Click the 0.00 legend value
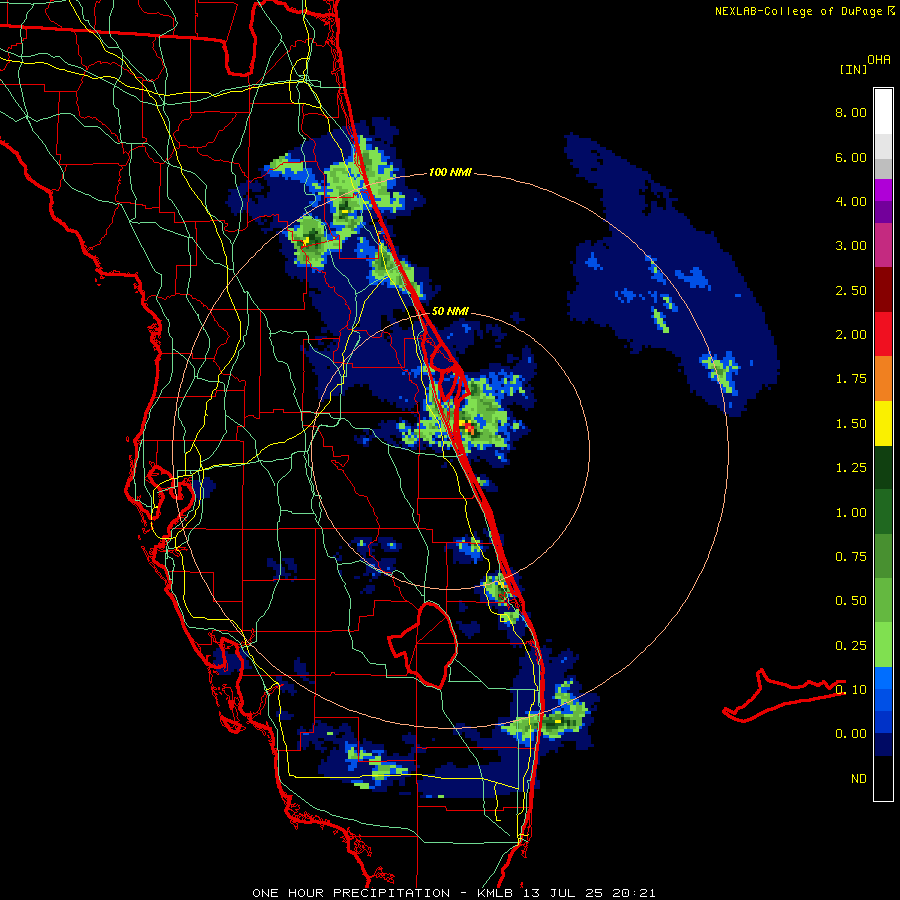 point(851,734)
